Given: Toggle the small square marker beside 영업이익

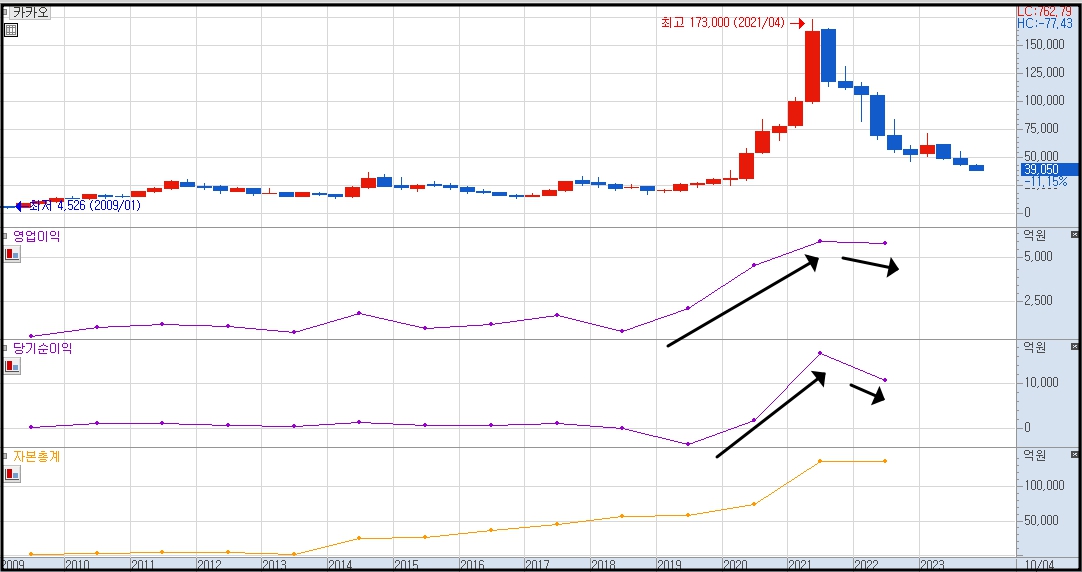Looking at the screenshot, I should point(6,235).
